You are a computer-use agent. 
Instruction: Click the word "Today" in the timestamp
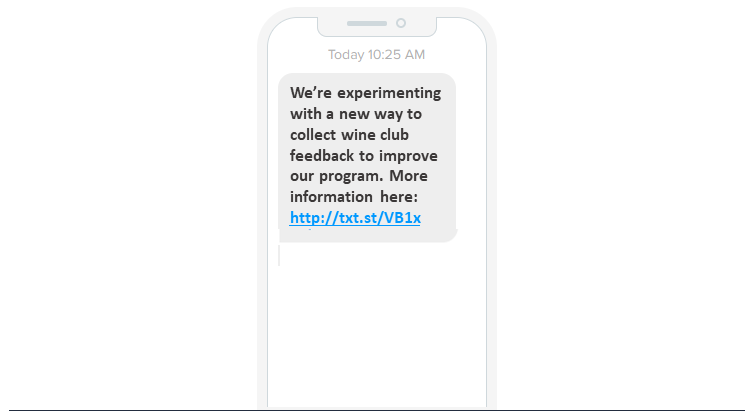point(346,54)
